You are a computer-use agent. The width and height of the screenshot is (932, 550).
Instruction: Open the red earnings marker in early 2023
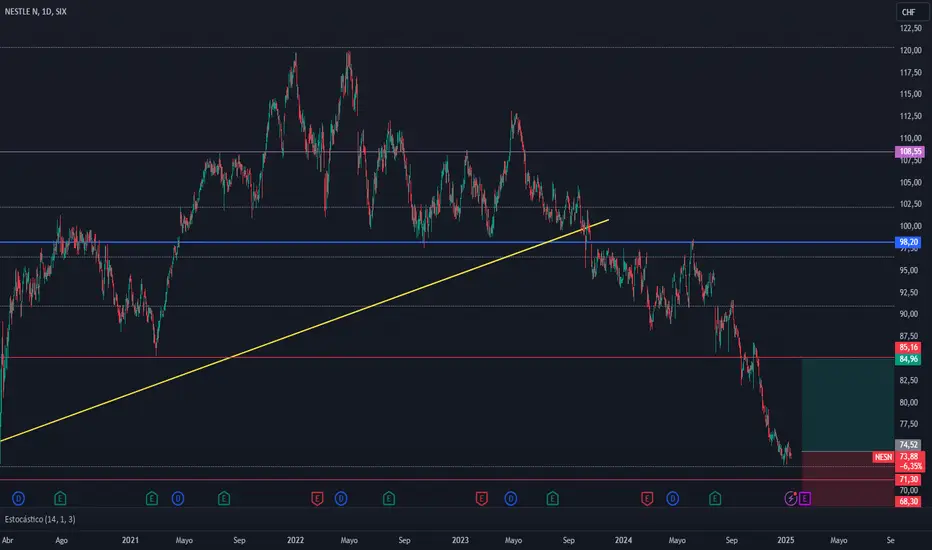481,498
